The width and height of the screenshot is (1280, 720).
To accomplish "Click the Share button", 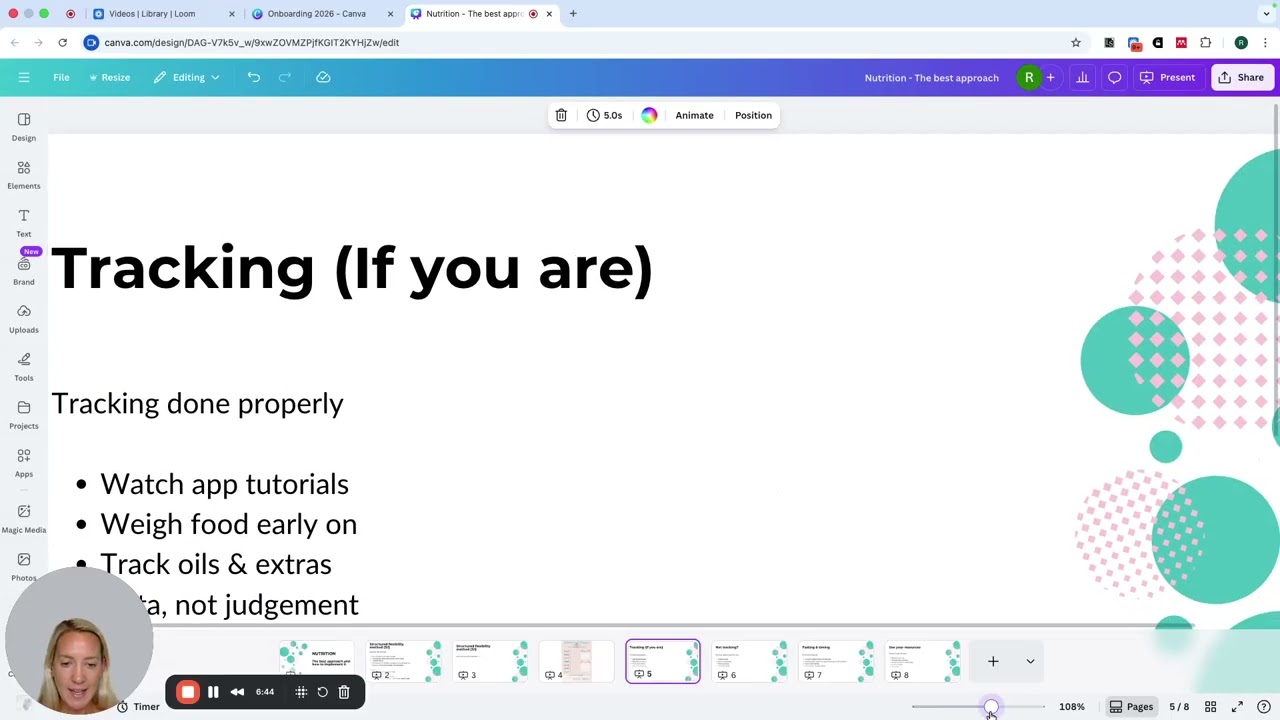I will coord(1241,77).
